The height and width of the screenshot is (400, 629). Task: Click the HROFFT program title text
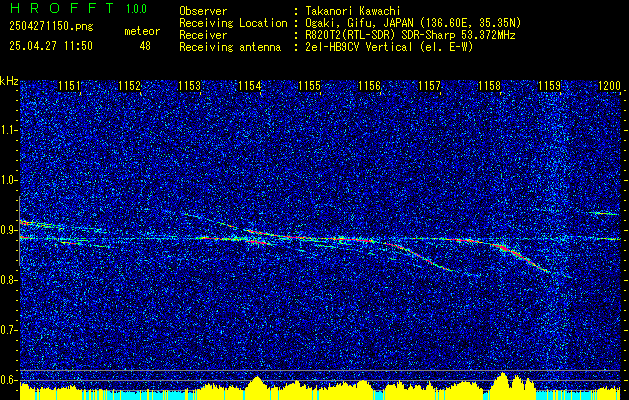click(62, 8)
